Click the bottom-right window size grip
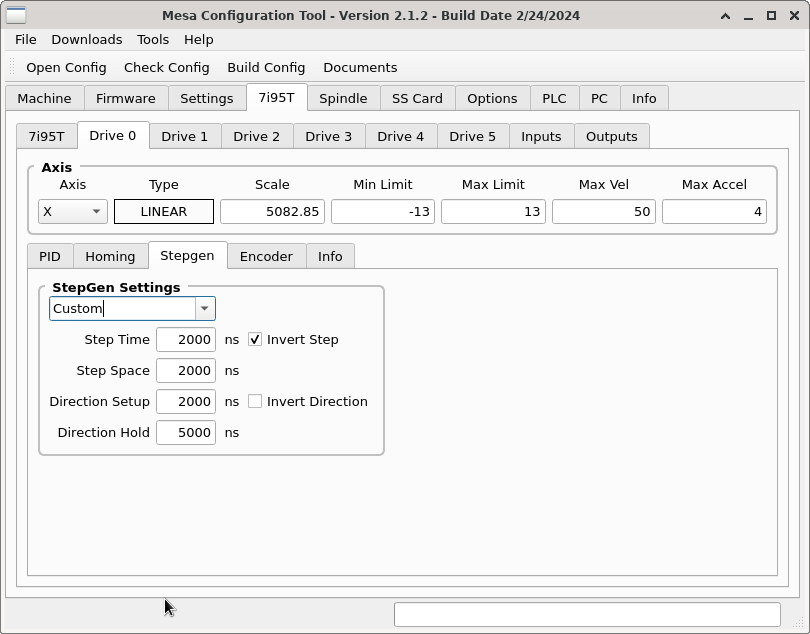Image resolution: width=810 pixels, height=634 pixels. click(799, 624)
